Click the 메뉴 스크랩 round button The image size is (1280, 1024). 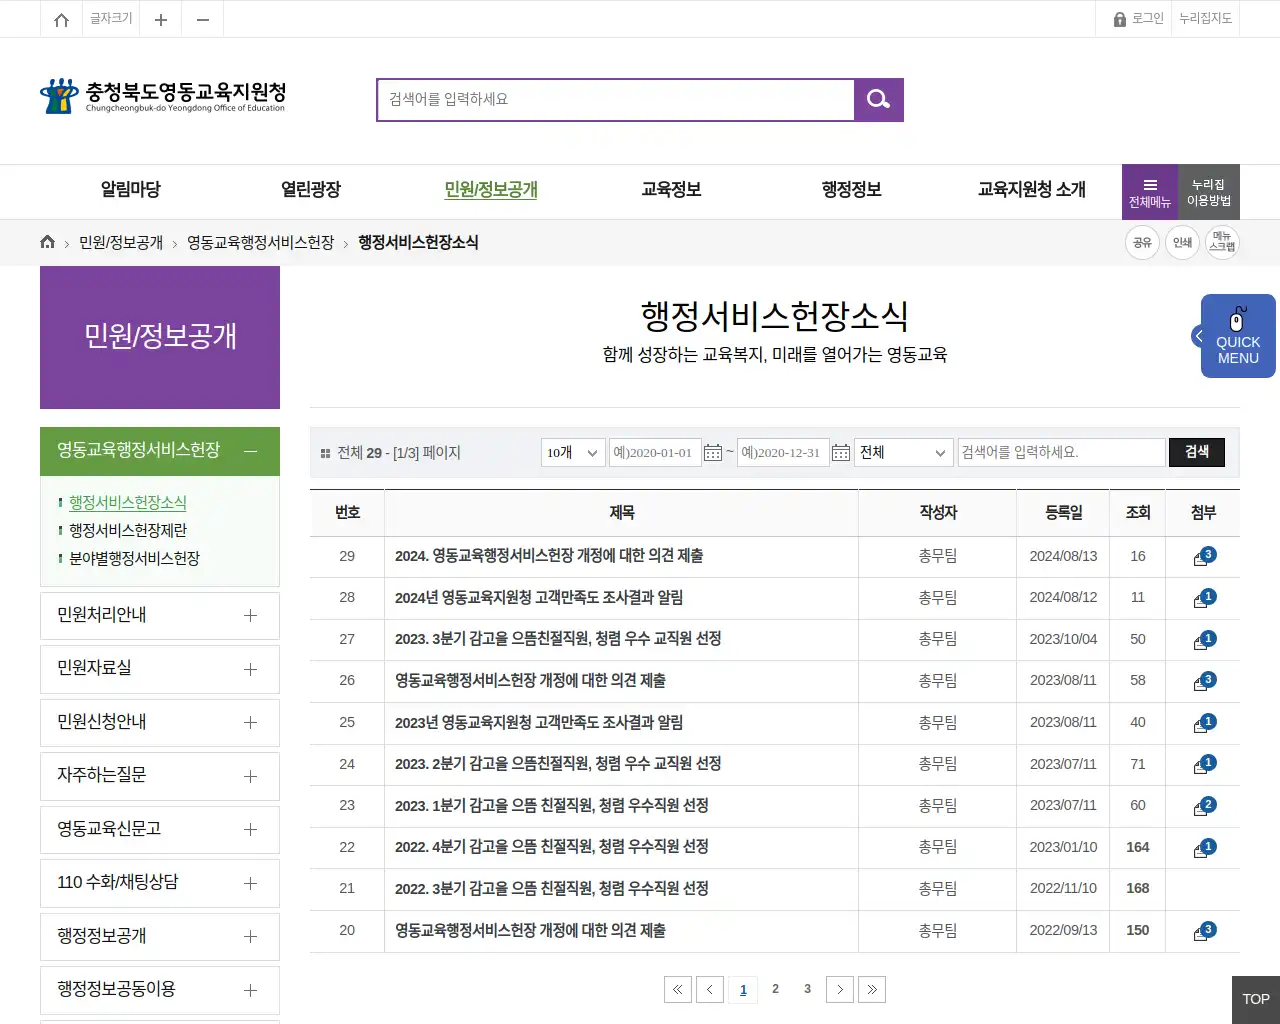tap(1222, 242)
